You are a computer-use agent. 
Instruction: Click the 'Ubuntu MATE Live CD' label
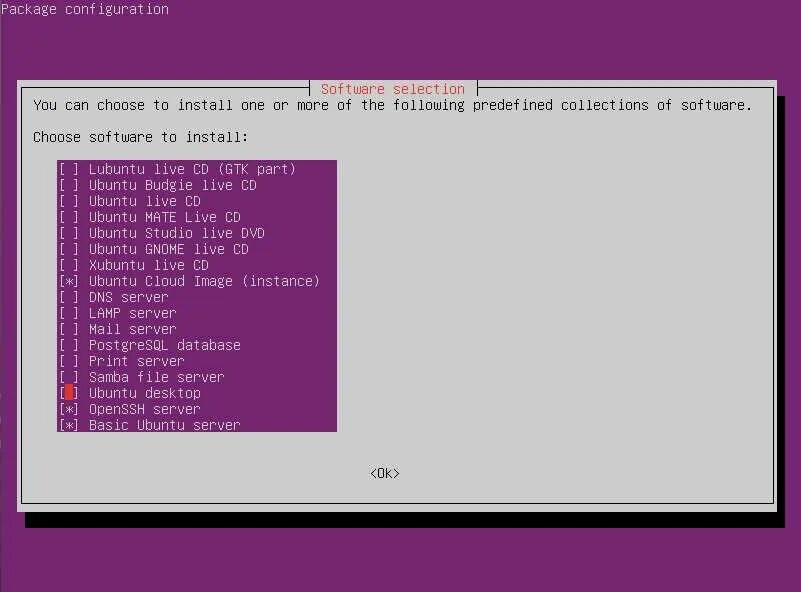coord(164,217)
